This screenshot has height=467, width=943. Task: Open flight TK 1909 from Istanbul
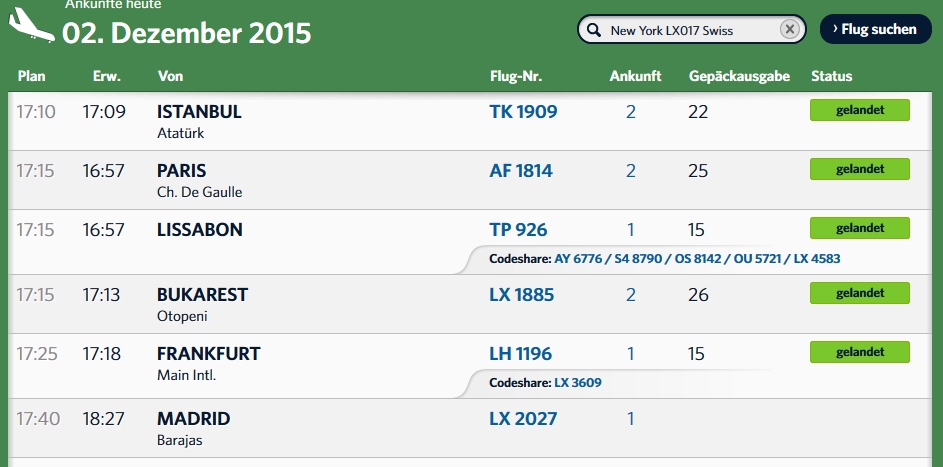click(523, 112)
